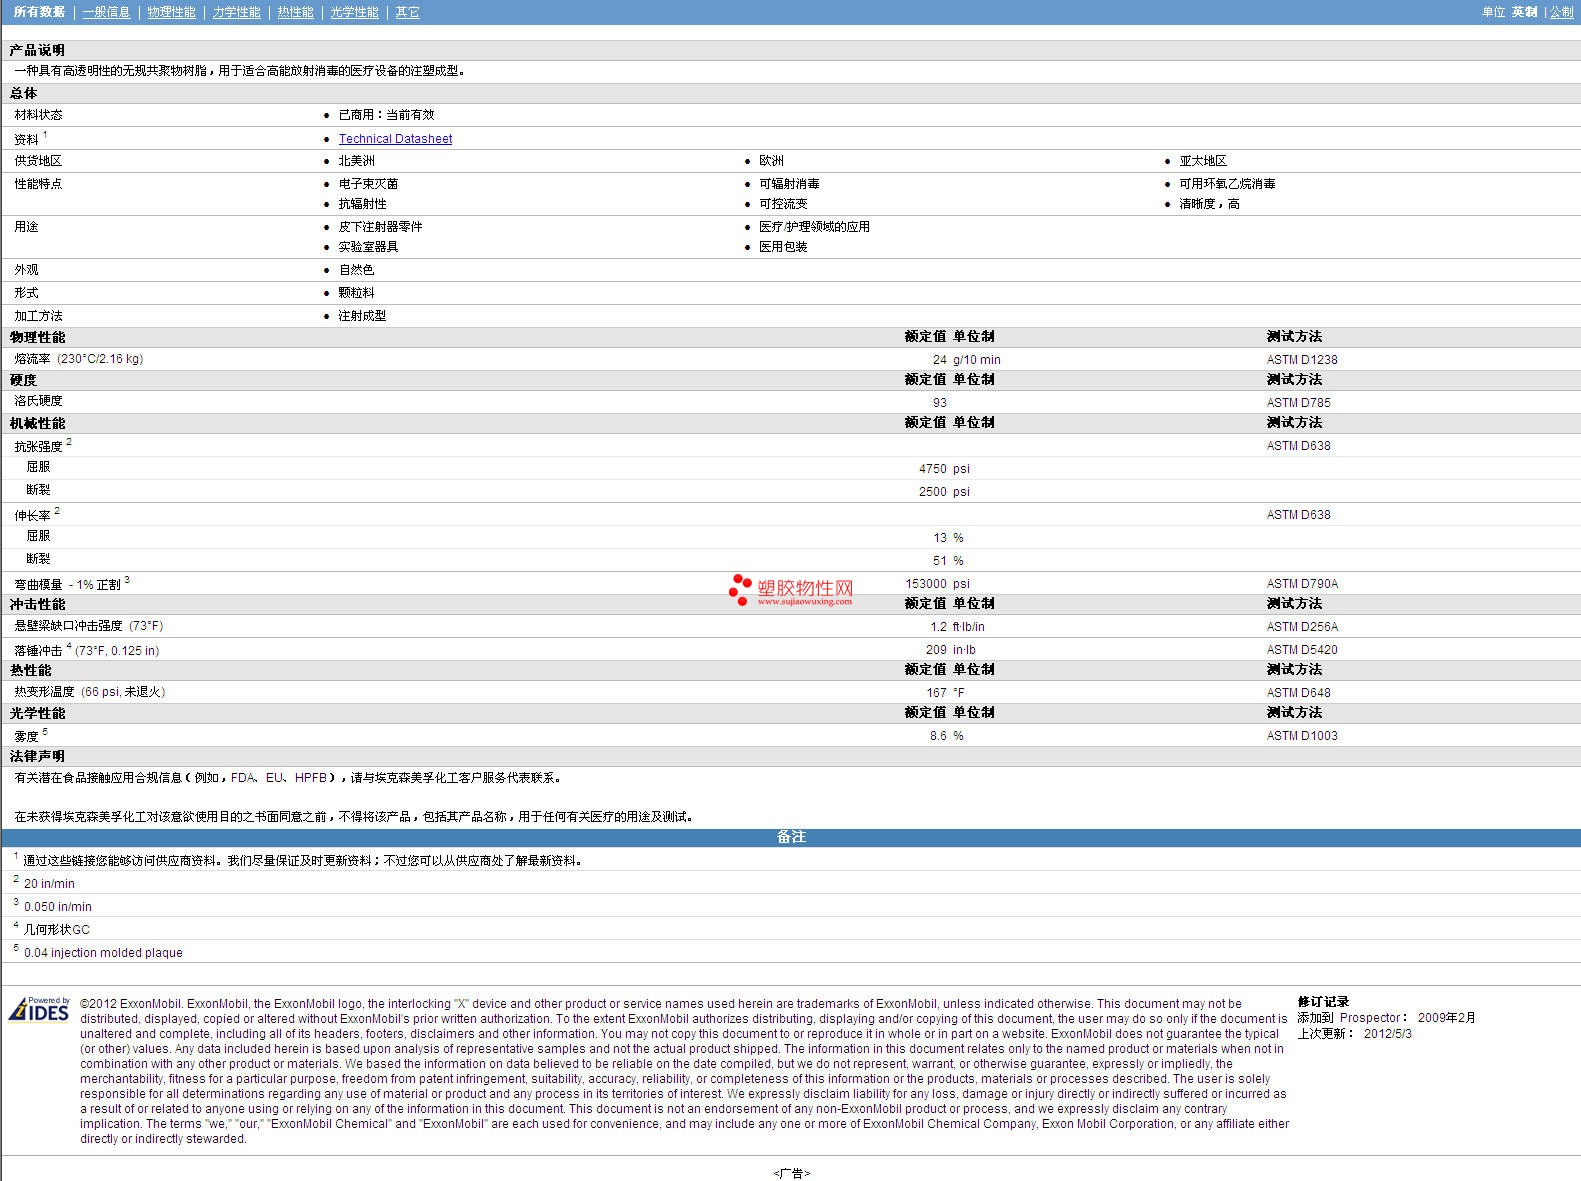Click the 北美洲 availability entry

[356, 161]
